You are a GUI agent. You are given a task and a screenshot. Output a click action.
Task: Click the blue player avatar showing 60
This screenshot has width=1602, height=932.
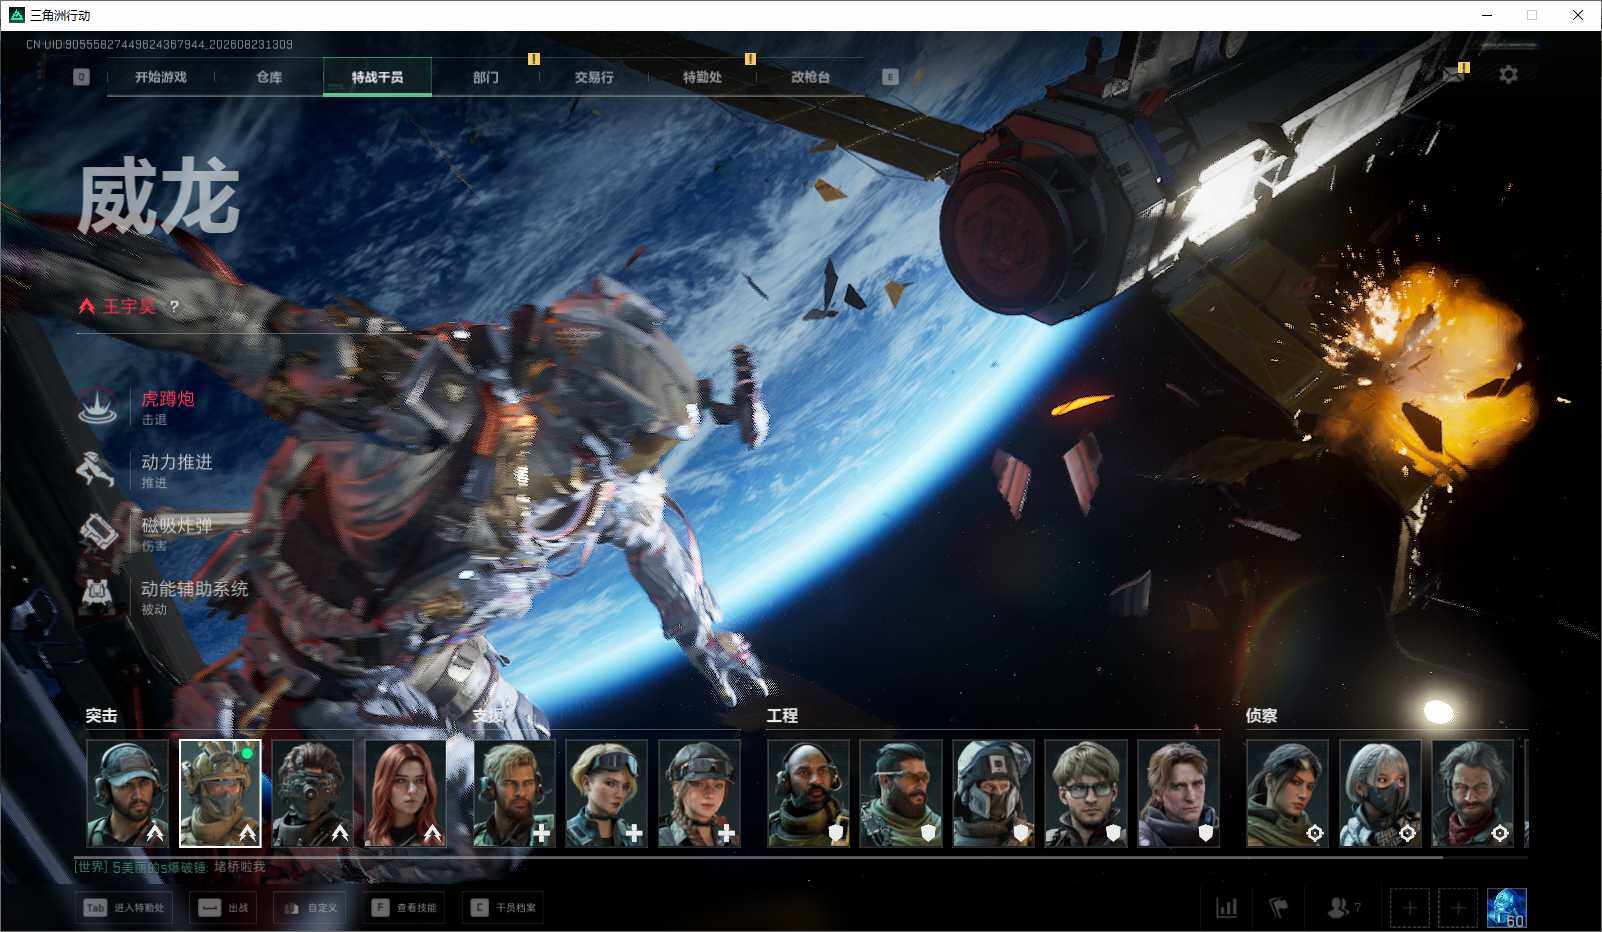click(x=1507, y=908)
